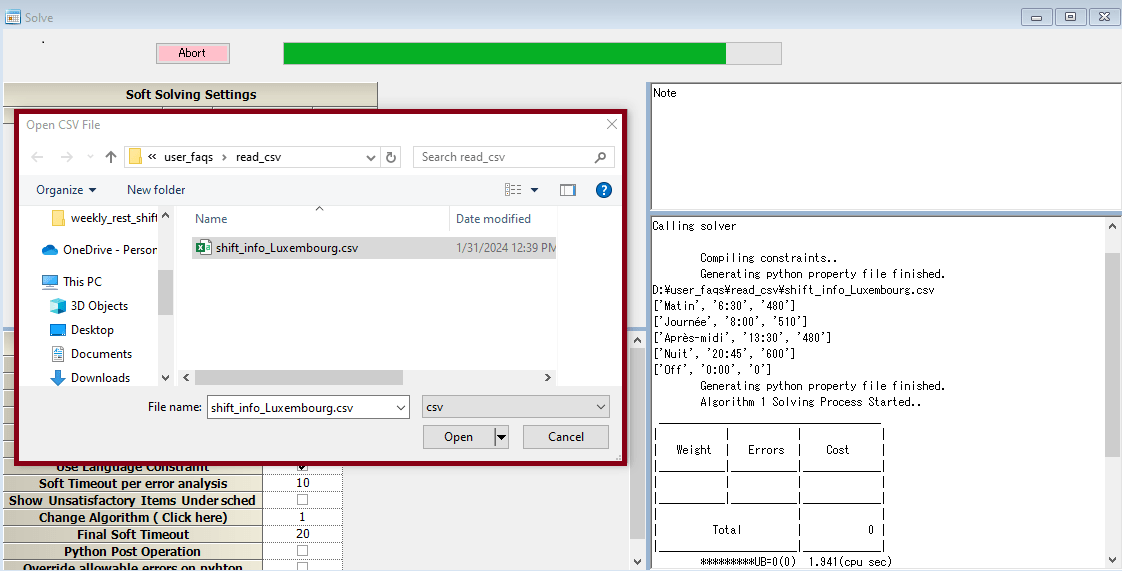Open dialog help question mark

coord(604,190)
